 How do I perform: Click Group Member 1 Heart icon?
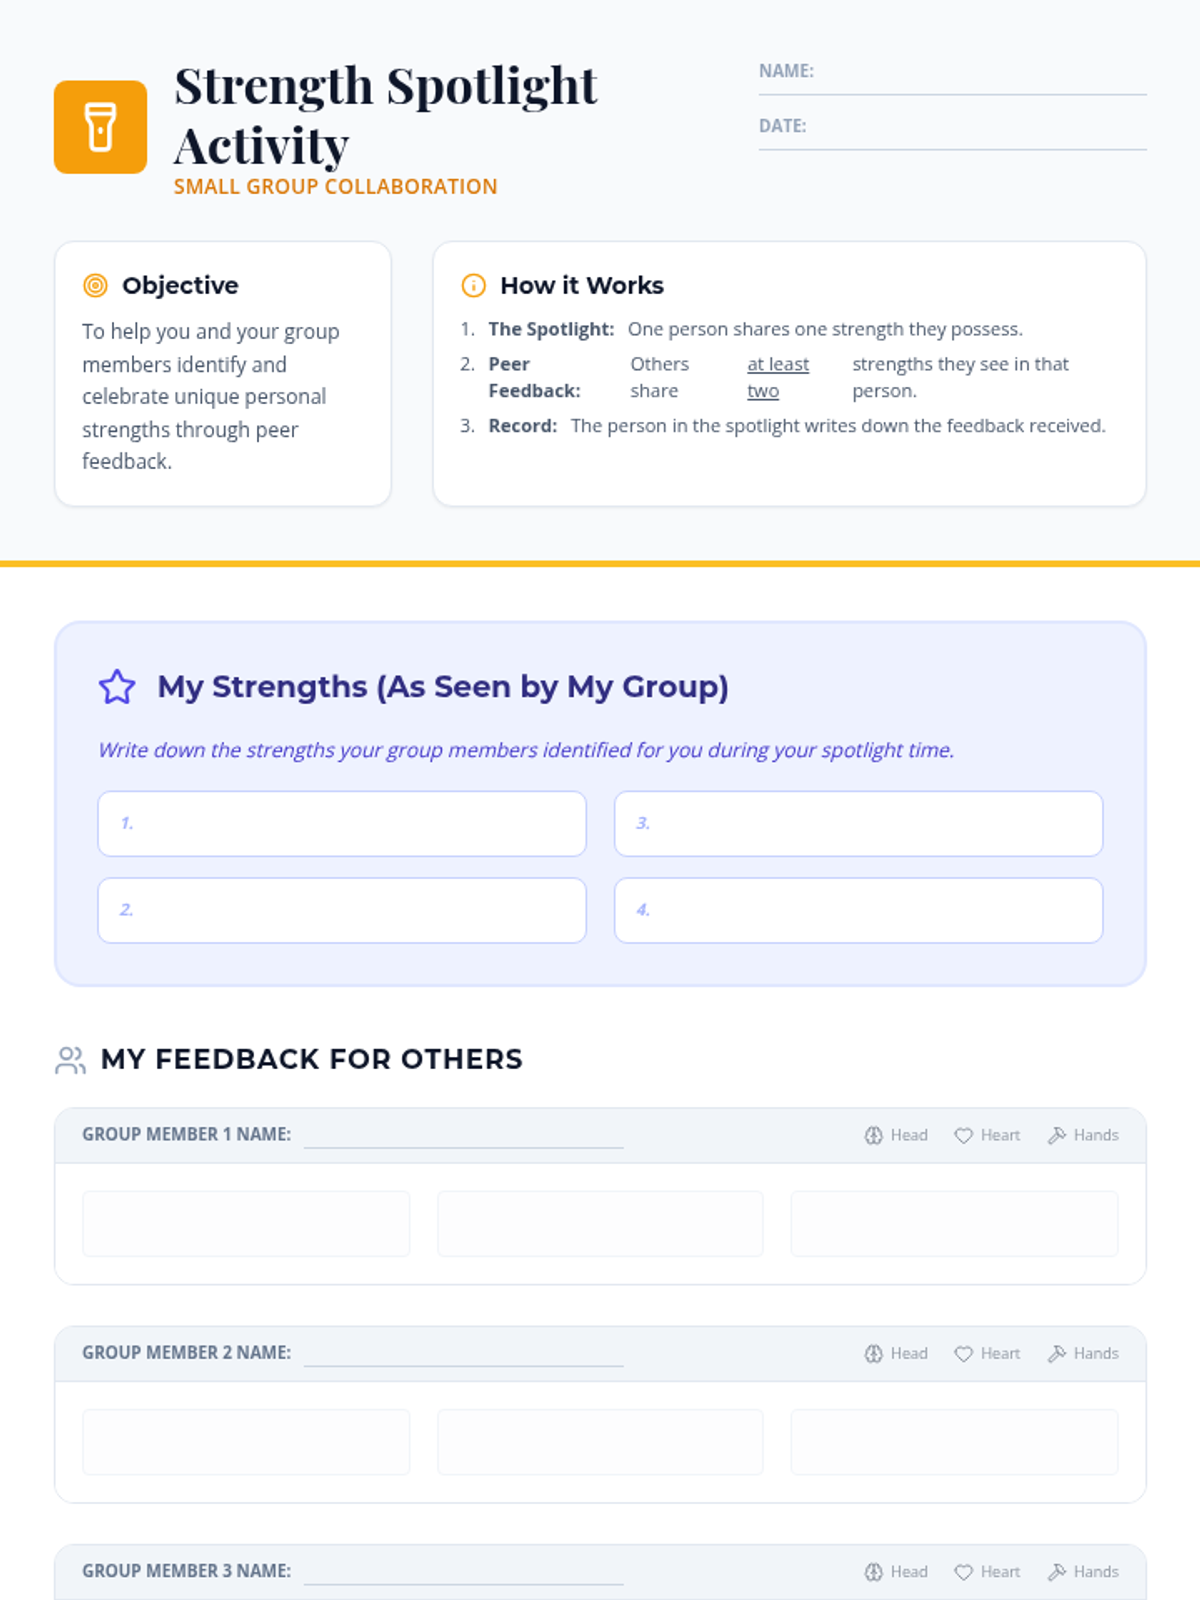click(963, 1136)
